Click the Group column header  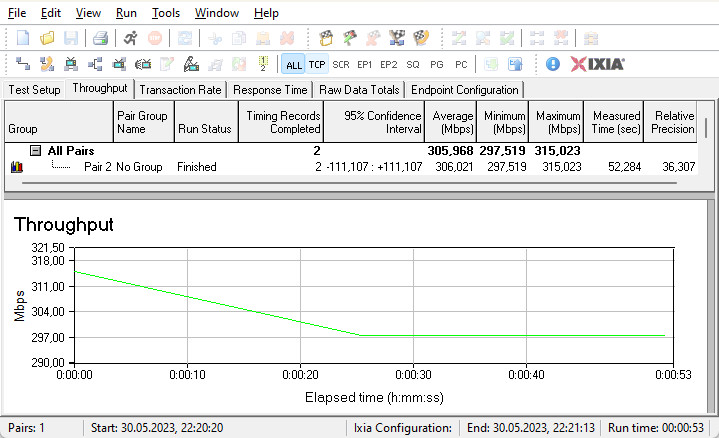(59, 122)
